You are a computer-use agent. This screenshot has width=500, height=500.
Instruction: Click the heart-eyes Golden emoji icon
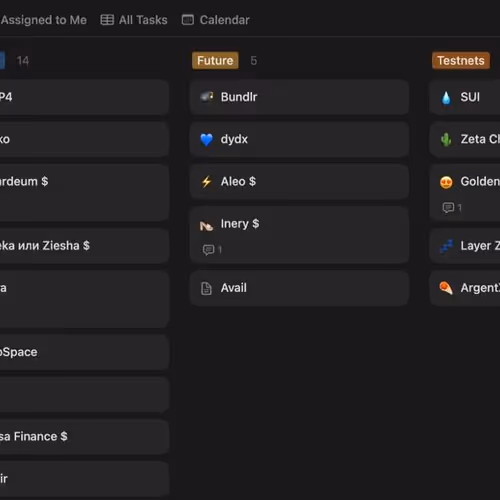(x=446, y=182)
